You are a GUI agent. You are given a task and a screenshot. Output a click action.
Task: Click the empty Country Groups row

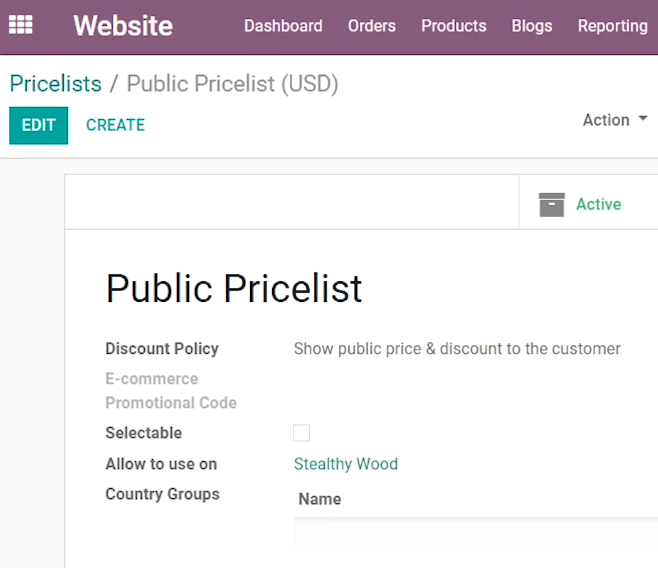(476, 533)
